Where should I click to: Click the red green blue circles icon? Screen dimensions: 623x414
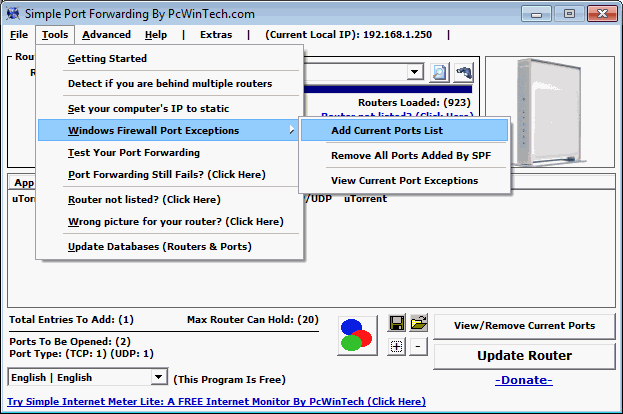pos(357,335)
